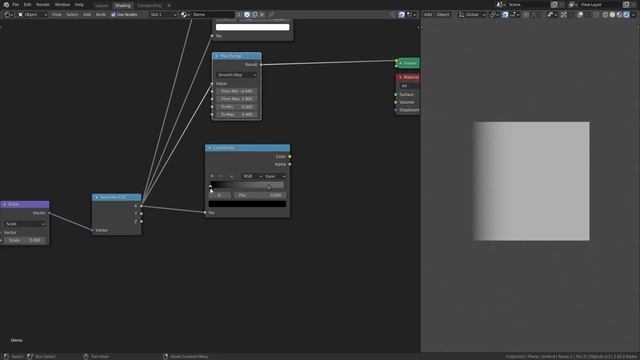Open the node editor Node menu
The height and width of the screenshot is (360, 640).
tap(101, 15)
